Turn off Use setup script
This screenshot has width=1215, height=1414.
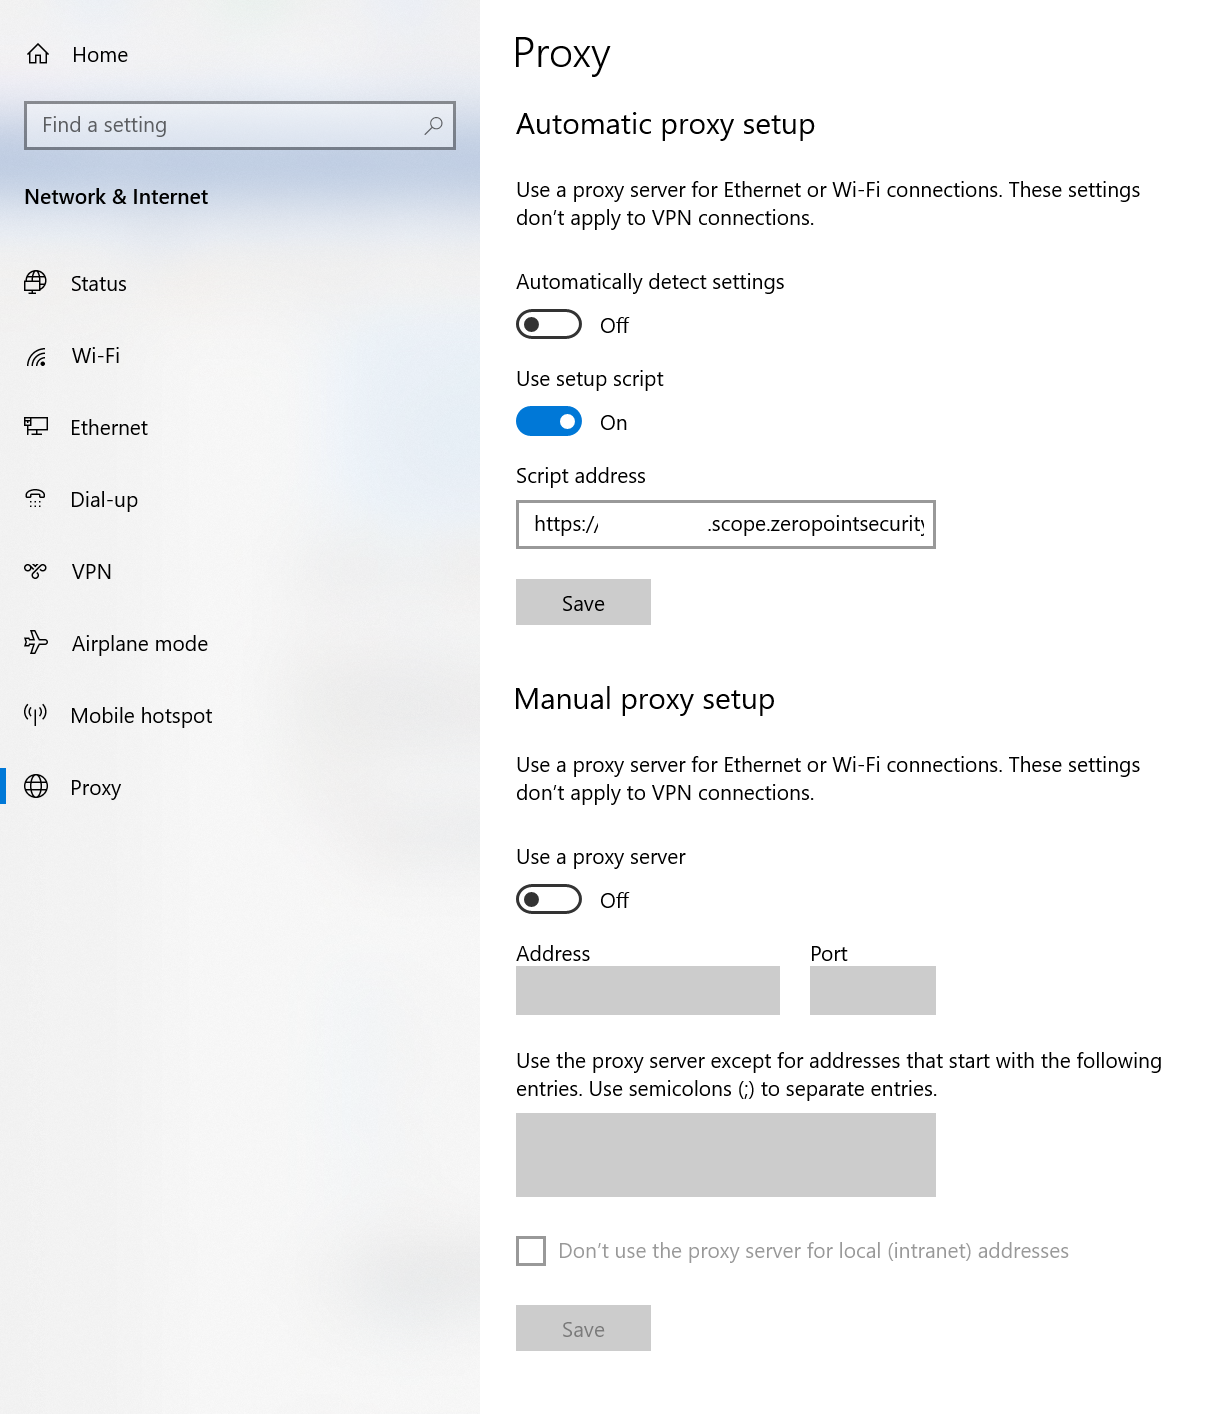tap(548, 421)
